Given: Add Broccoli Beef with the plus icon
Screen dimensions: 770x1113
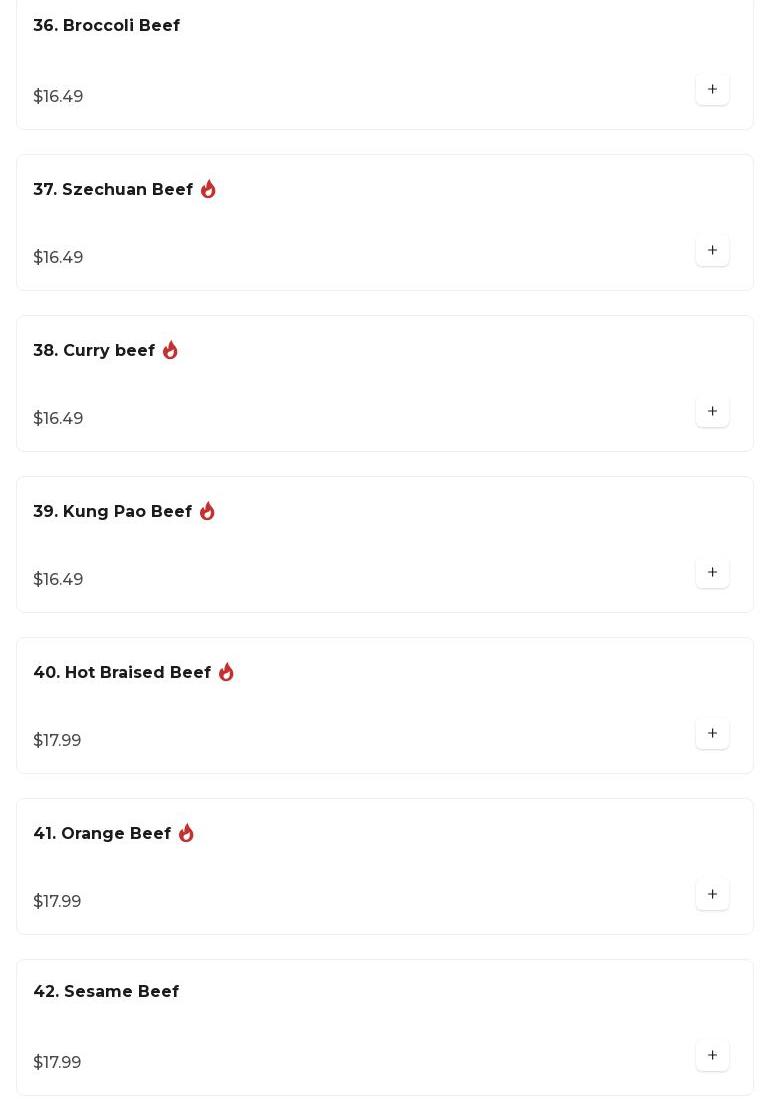Looking at the screenshot, I should (x=712, y=89).
